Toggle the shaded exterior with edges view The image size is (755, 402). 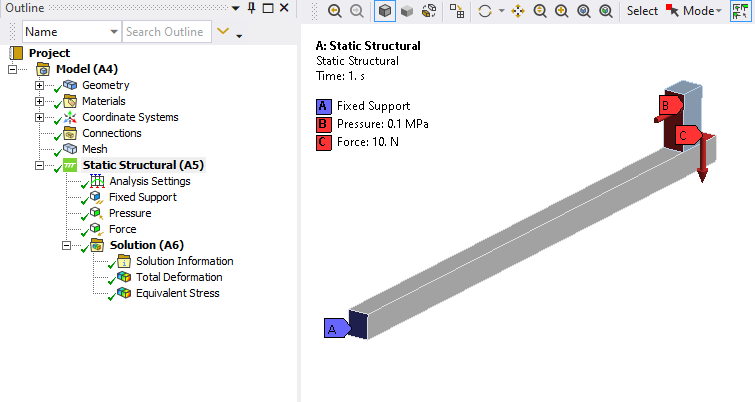[385, 11]
